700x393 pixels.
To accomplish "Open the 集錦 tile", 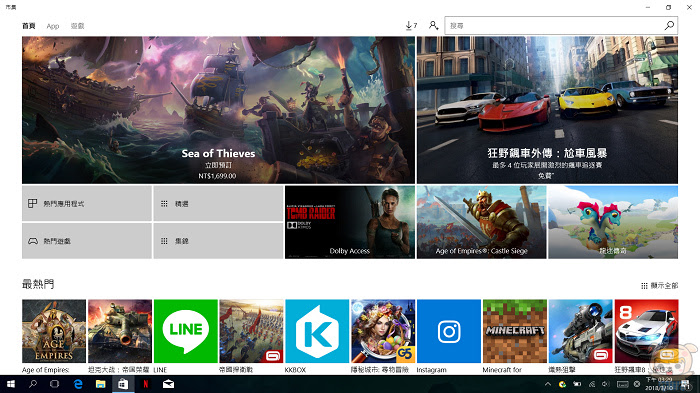I will (218, 241).
